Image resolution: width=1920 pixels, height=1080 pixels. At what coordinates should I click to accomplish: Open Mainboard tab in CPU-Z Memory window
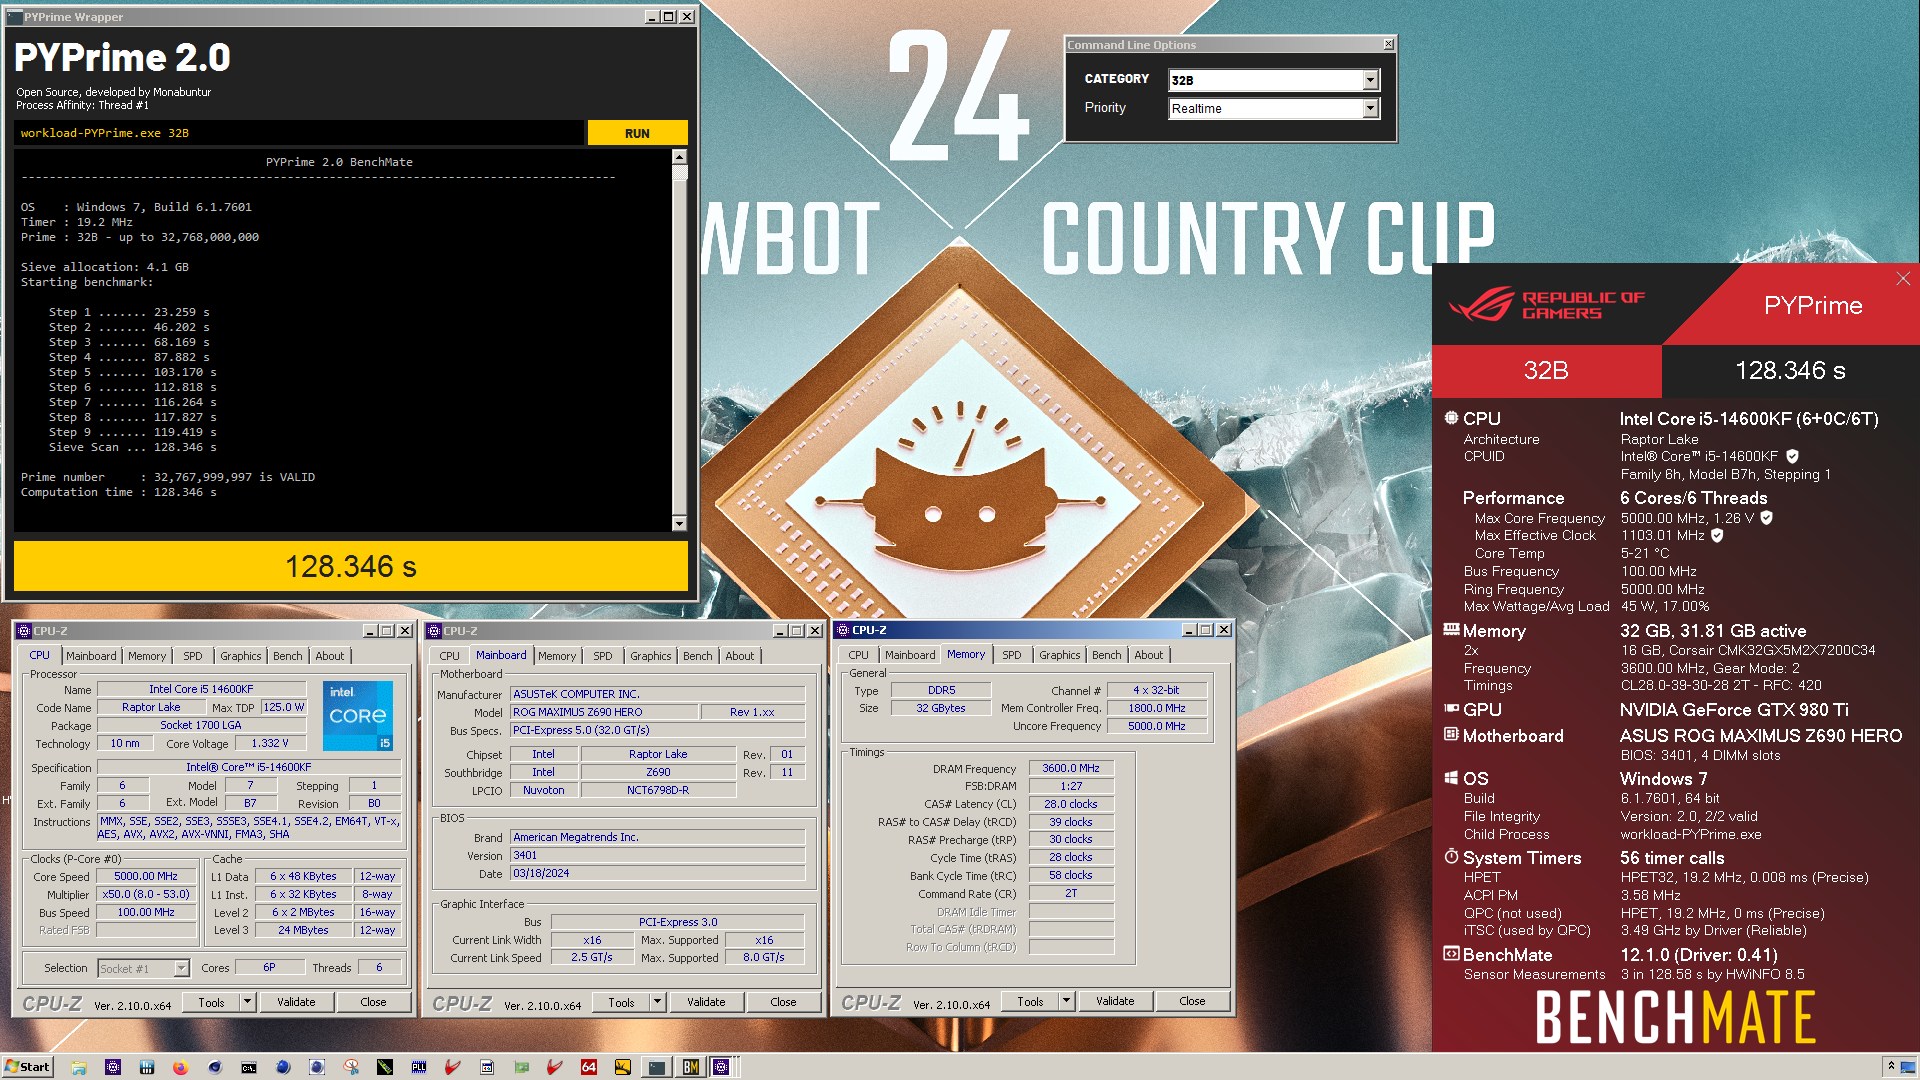pos(910,655)
